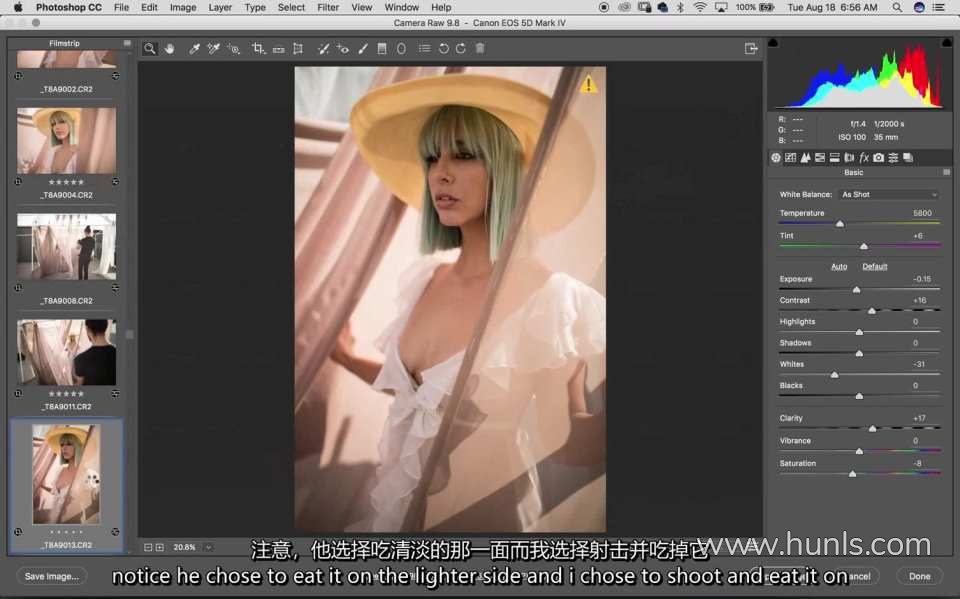Open the Apple menu
The image size is (960, 599).
(18, 7)
